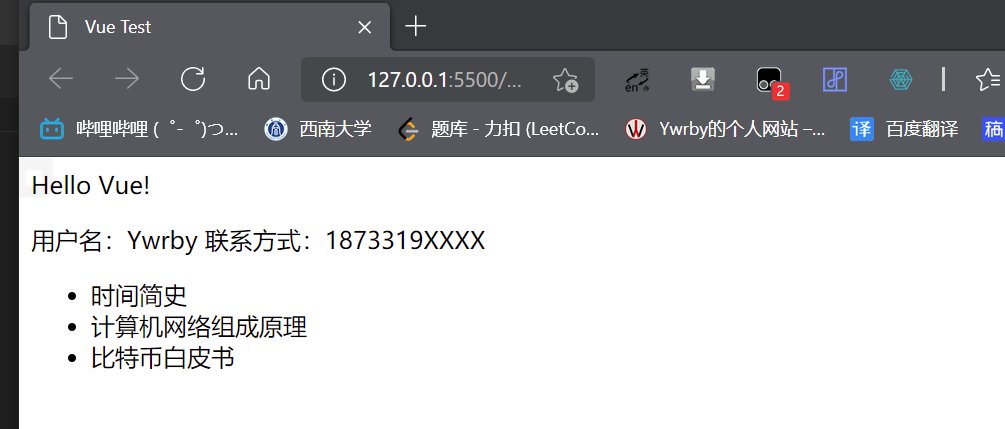The height and width of the screenshot is (429, 1005).
Task: Click the forward navigation arrow
Action: pos(127,80)
